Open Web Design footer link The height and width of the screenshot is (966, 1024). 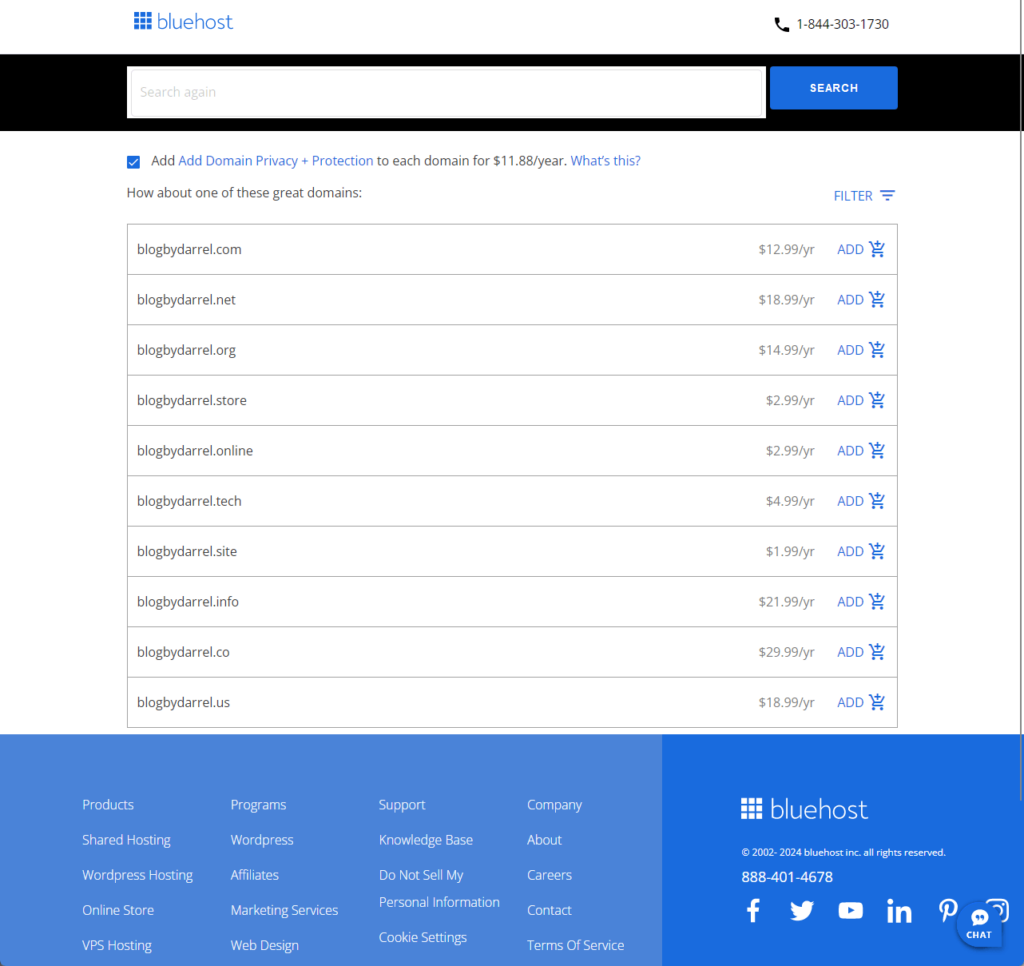(264, 945)
